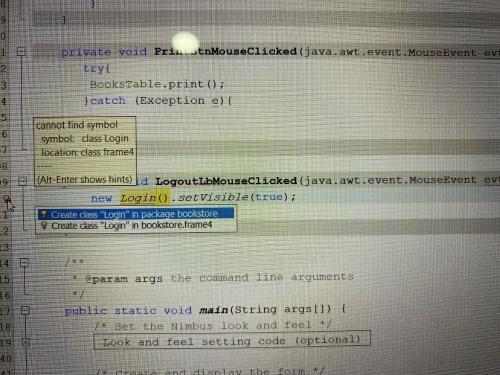This screenshot has height=375, width=500.
Task: Choose Create class "Login" in bookstore.frame4
Action: (136, 226)
